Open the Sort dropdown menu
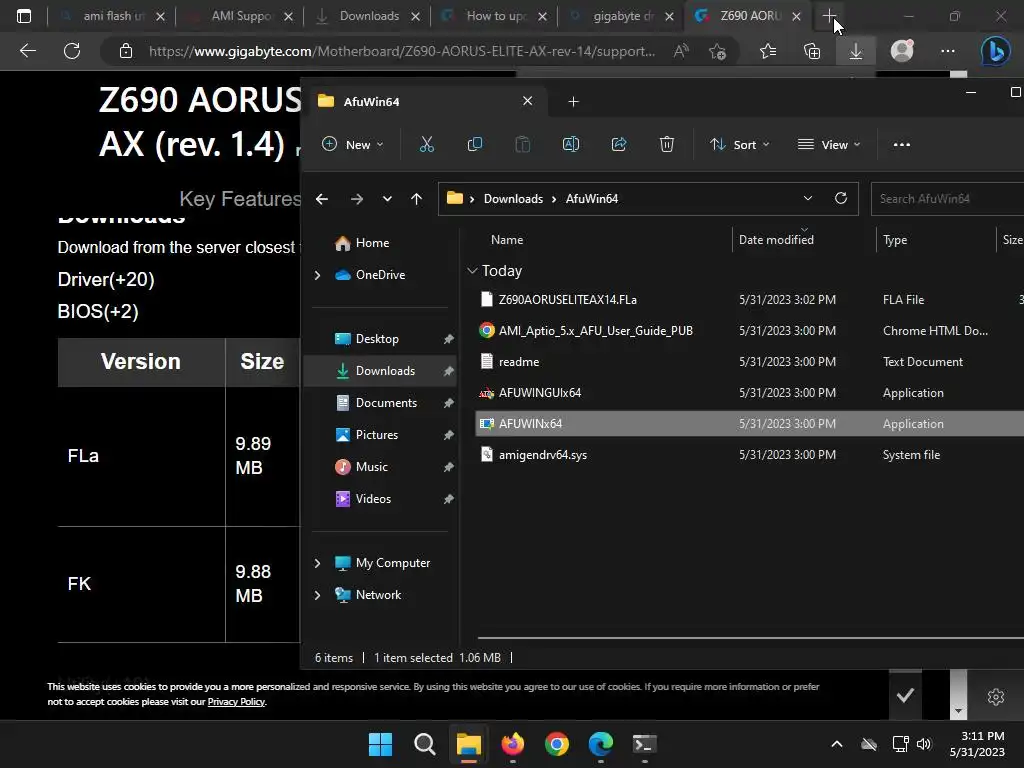This screenshot has height=768, width=1024. (739, 144)
